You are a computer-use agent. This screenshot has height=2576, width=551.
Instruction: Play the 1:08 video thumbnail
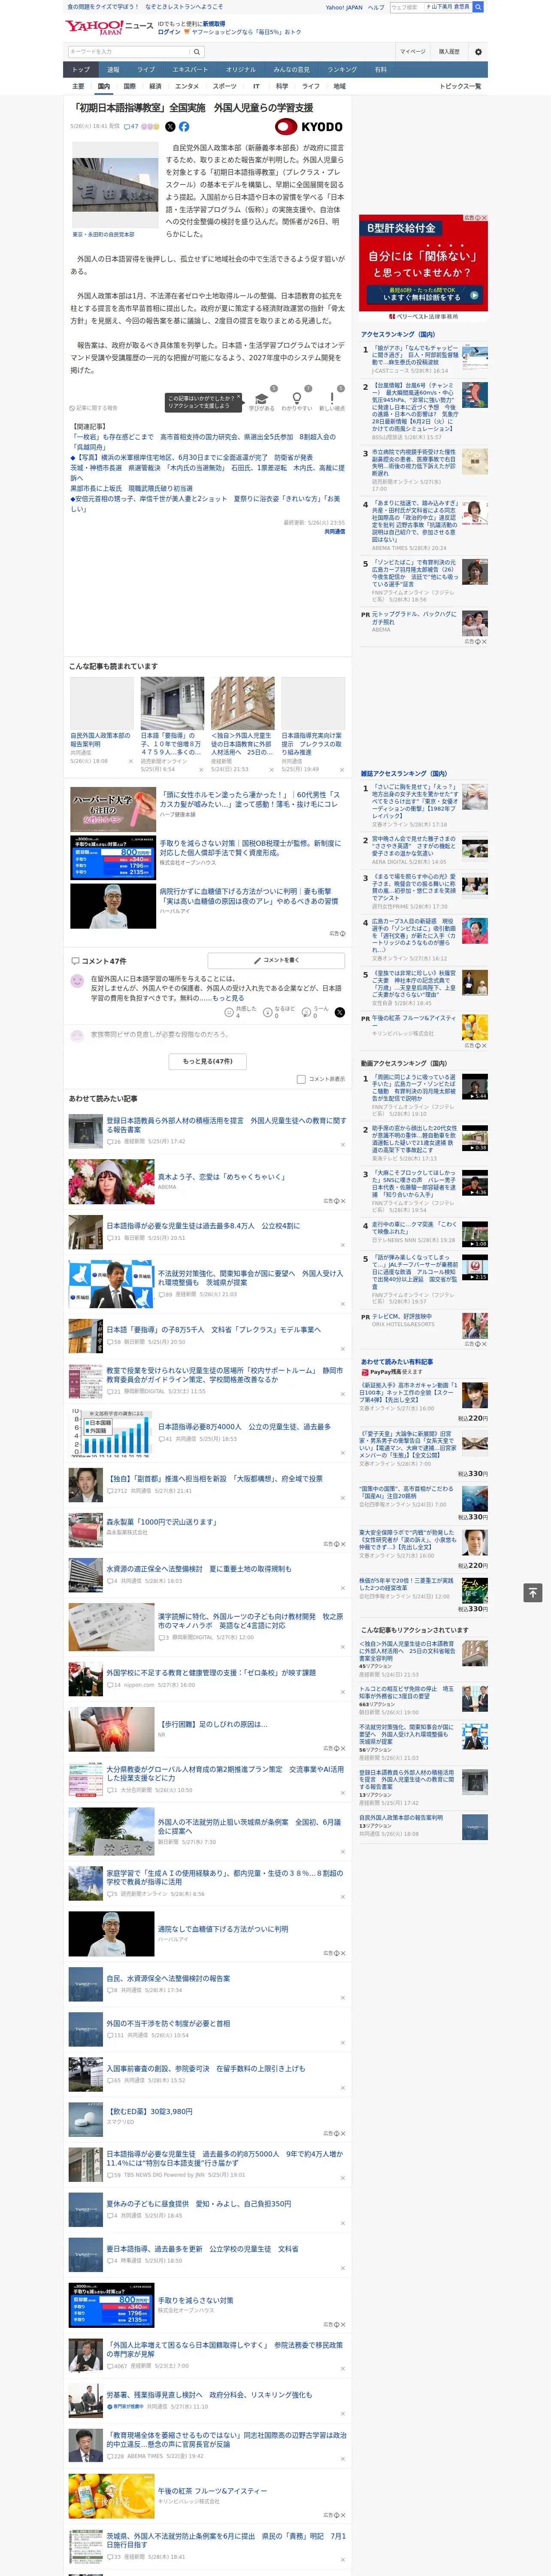pyautogui.click(x=475, y=1234)
